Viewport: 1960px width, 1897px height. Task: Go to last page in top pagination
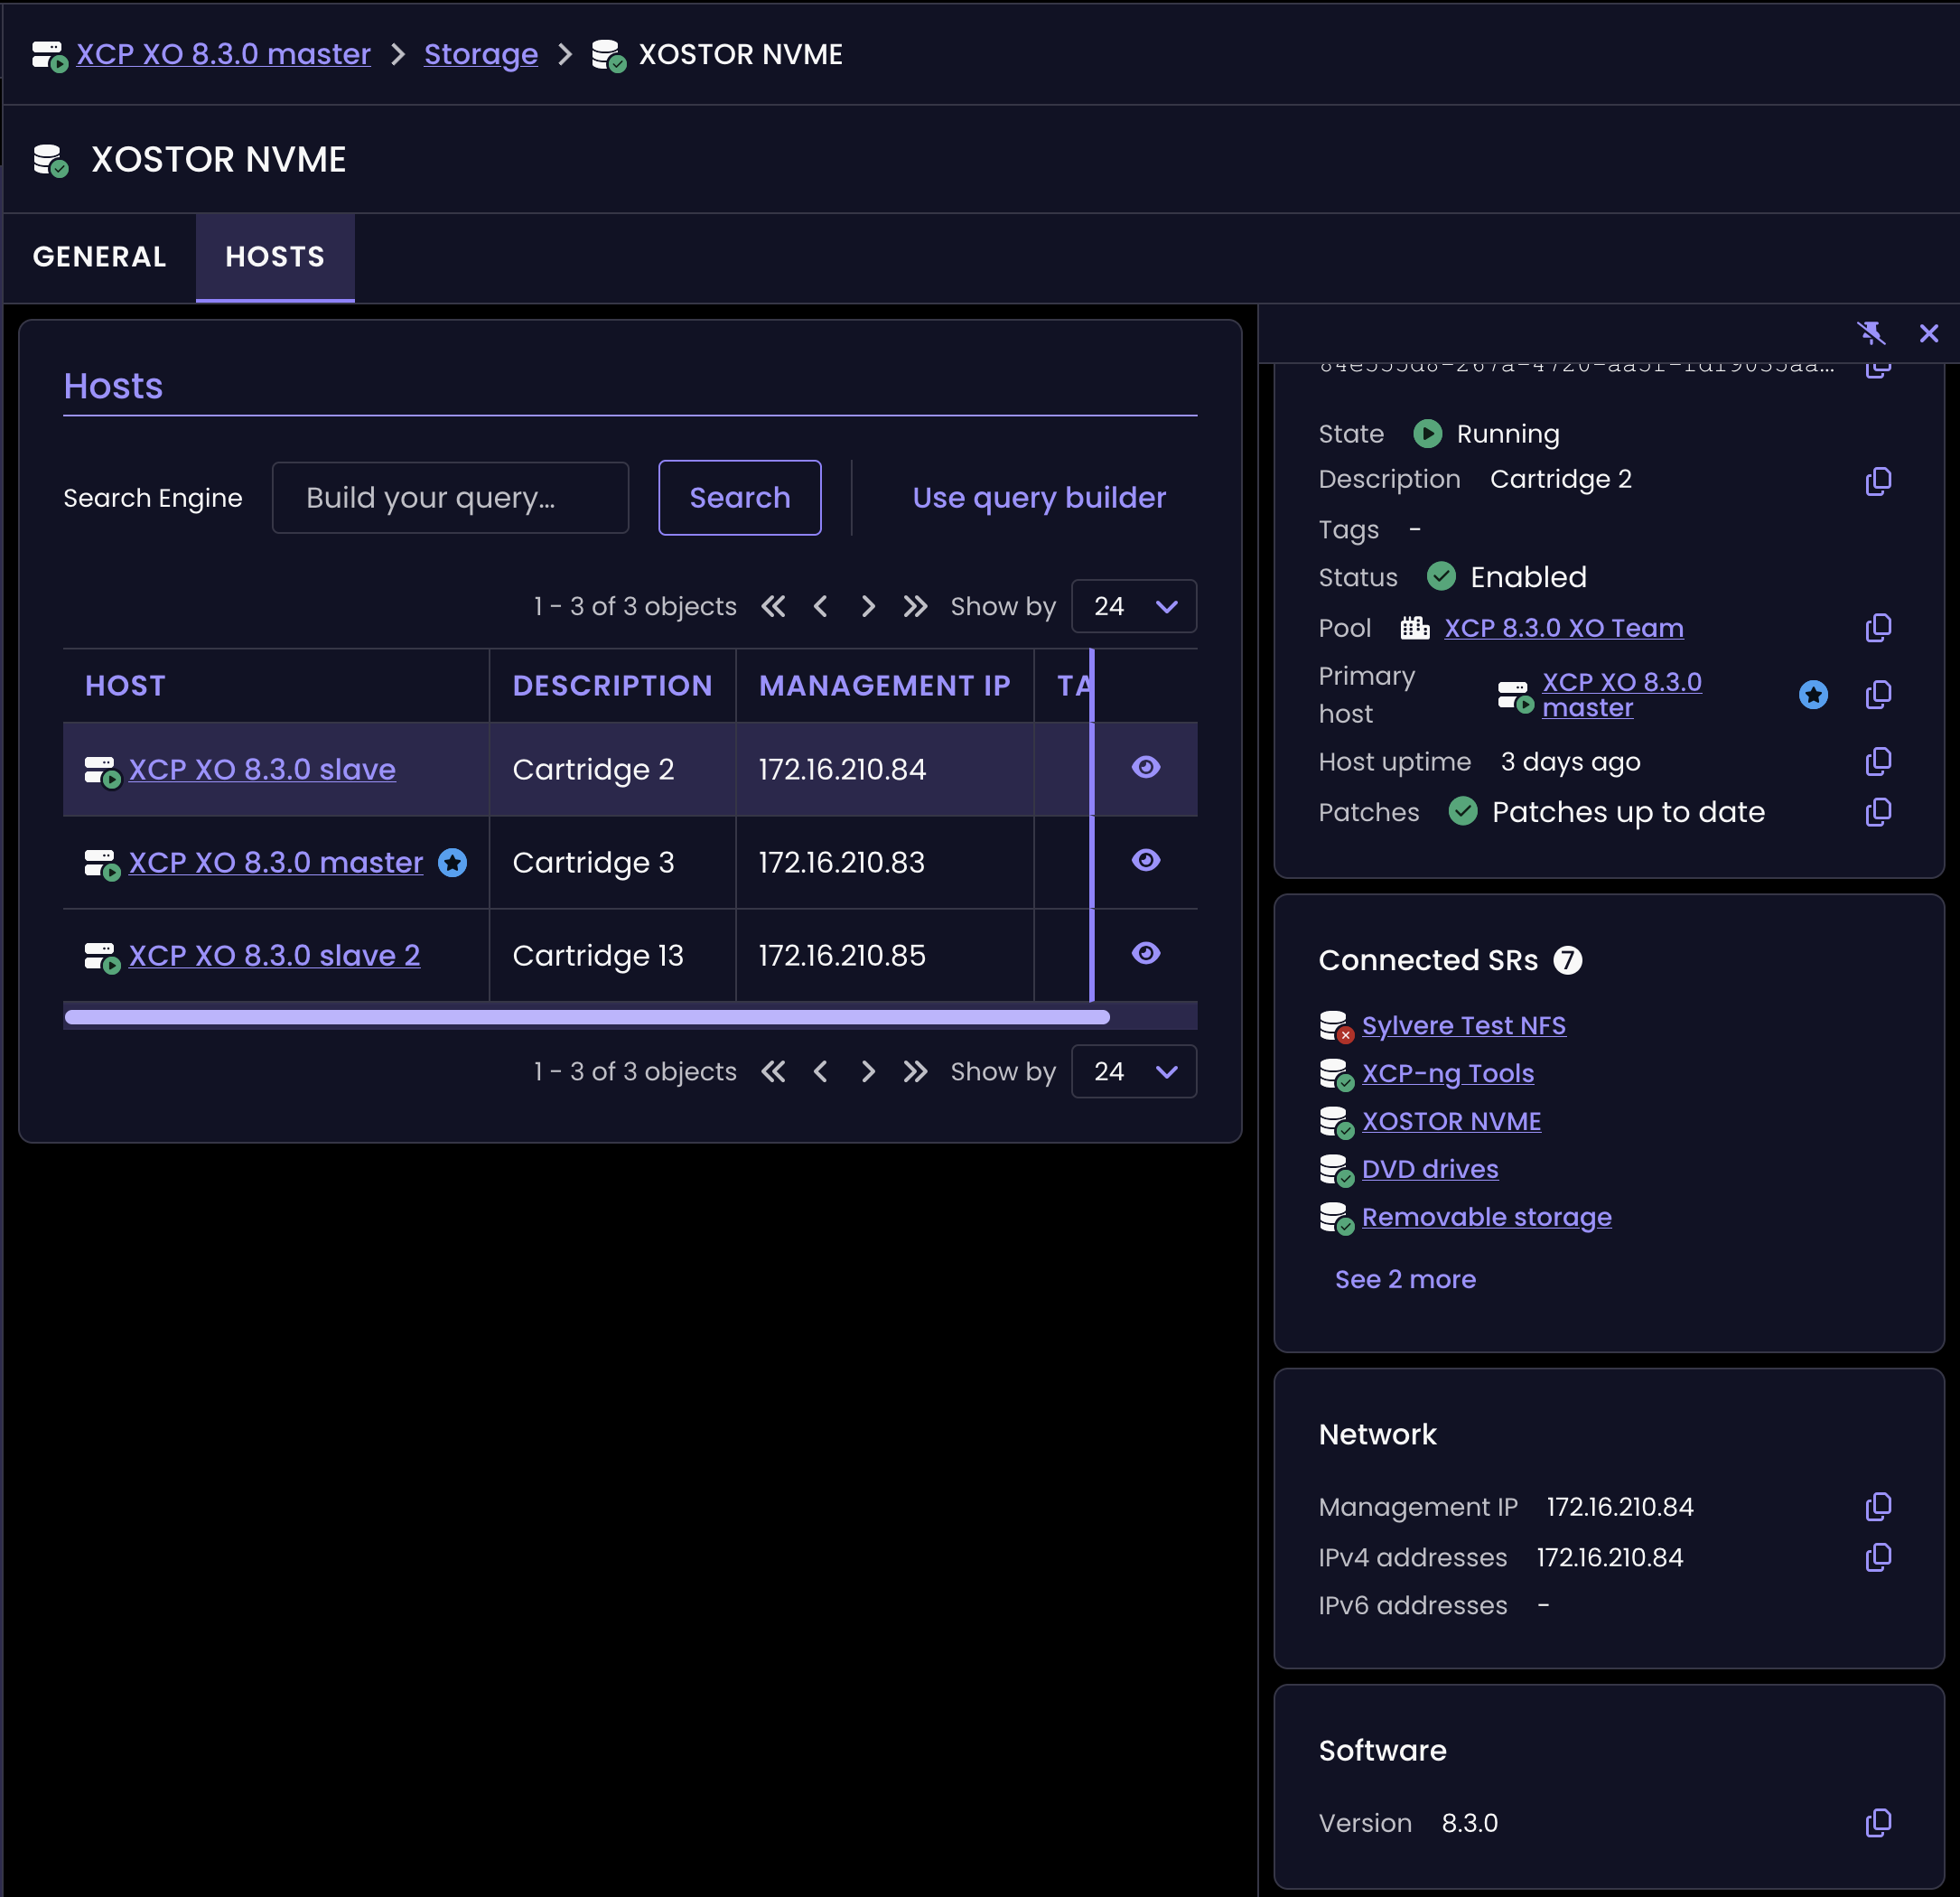click(915, 606)
